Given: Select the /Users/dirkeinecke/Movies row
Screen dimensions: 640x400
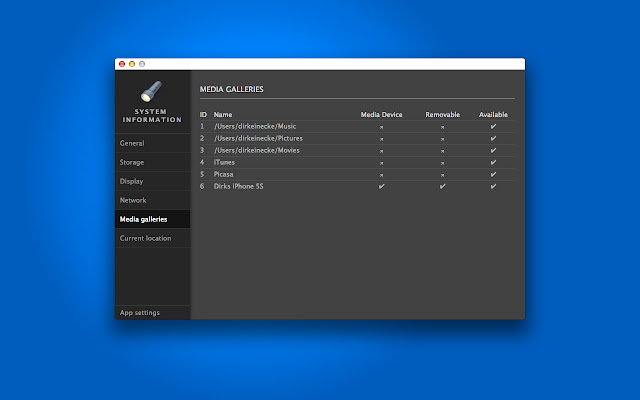Looking at the screenshot, I should coord(357,150).
